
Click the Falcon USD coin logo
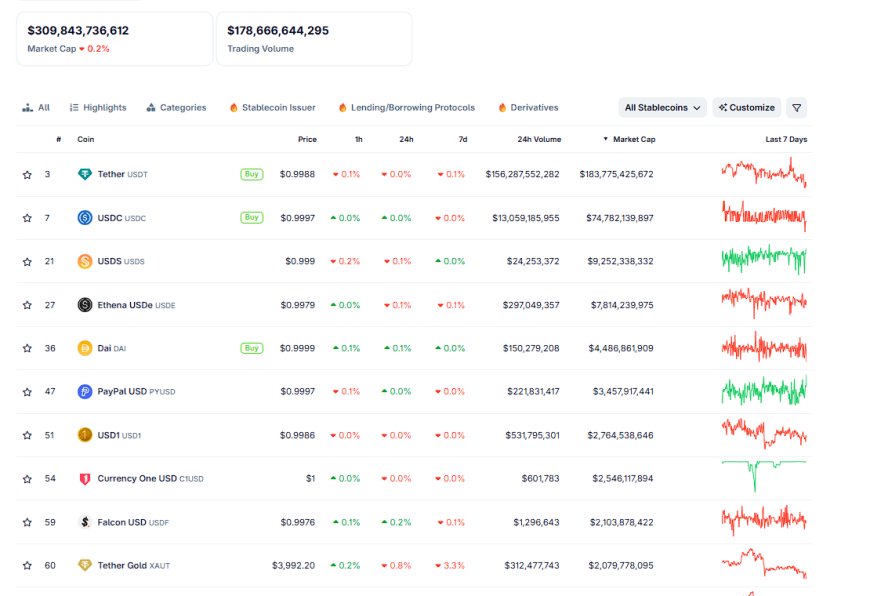[84, 522]
